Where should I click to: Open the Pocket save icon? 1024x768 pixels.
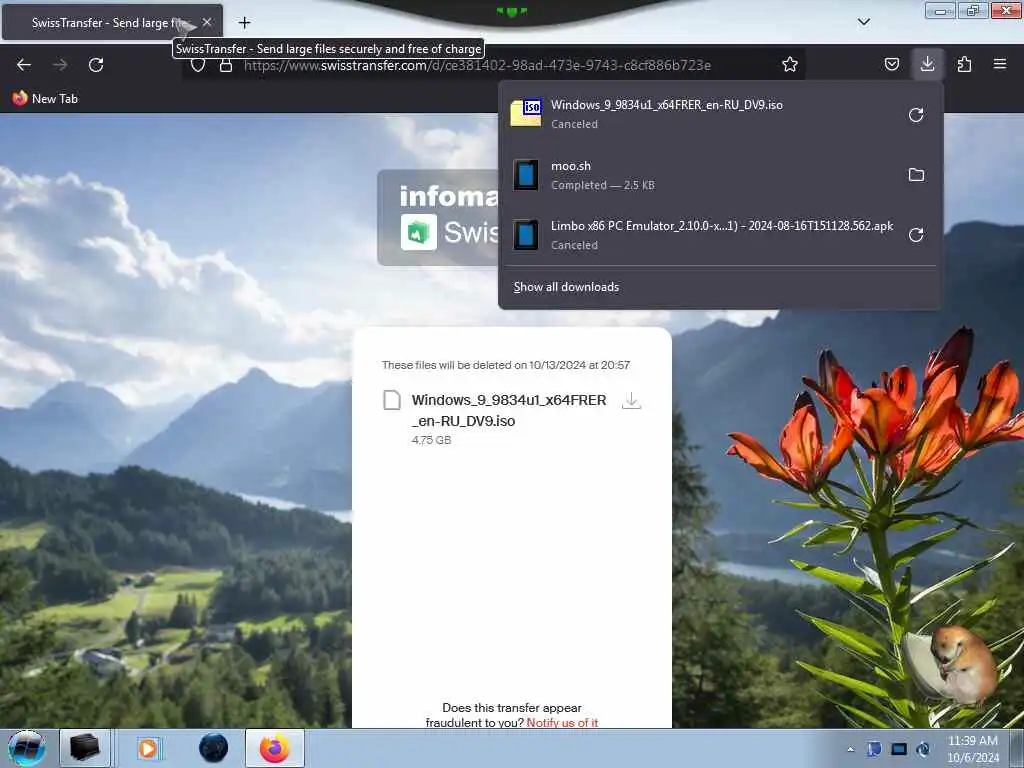click(x=891, y=64)
